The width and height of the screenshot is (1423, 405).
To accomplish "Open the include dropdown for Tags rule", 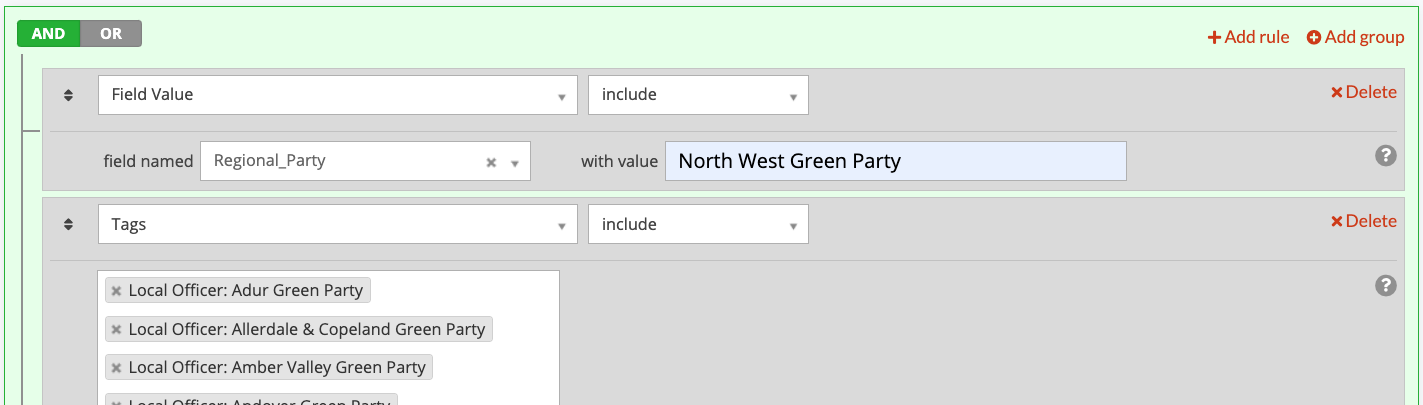I will coord(698,224).
